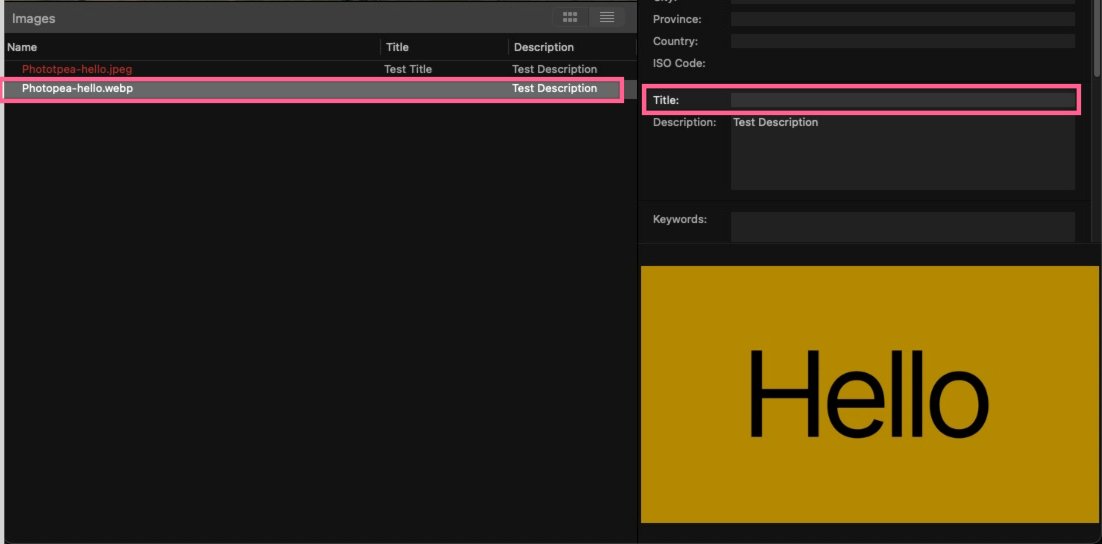Click into the Description text area
This screenshot has height=544, width=1102.
click(x=902, y=153)
